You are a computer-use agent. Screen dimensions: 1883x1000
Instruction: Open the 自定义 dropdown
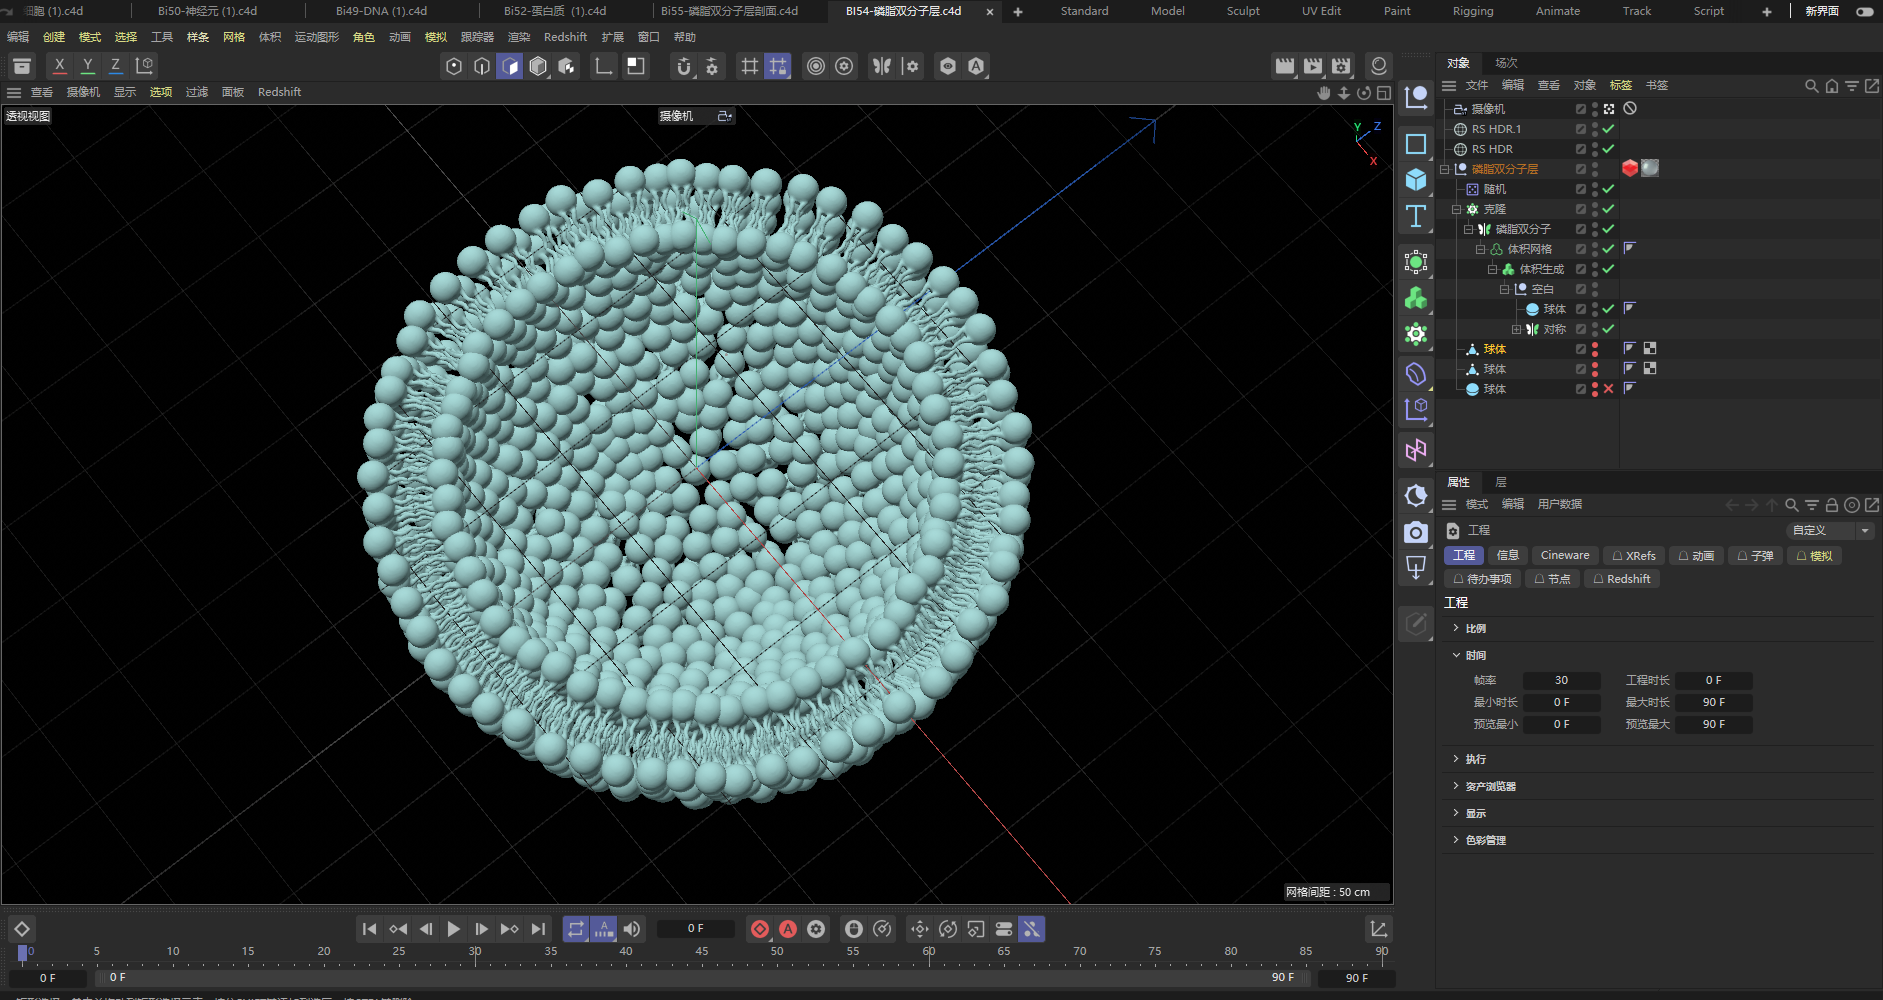pyautogui.click(x=1830, y=530)
